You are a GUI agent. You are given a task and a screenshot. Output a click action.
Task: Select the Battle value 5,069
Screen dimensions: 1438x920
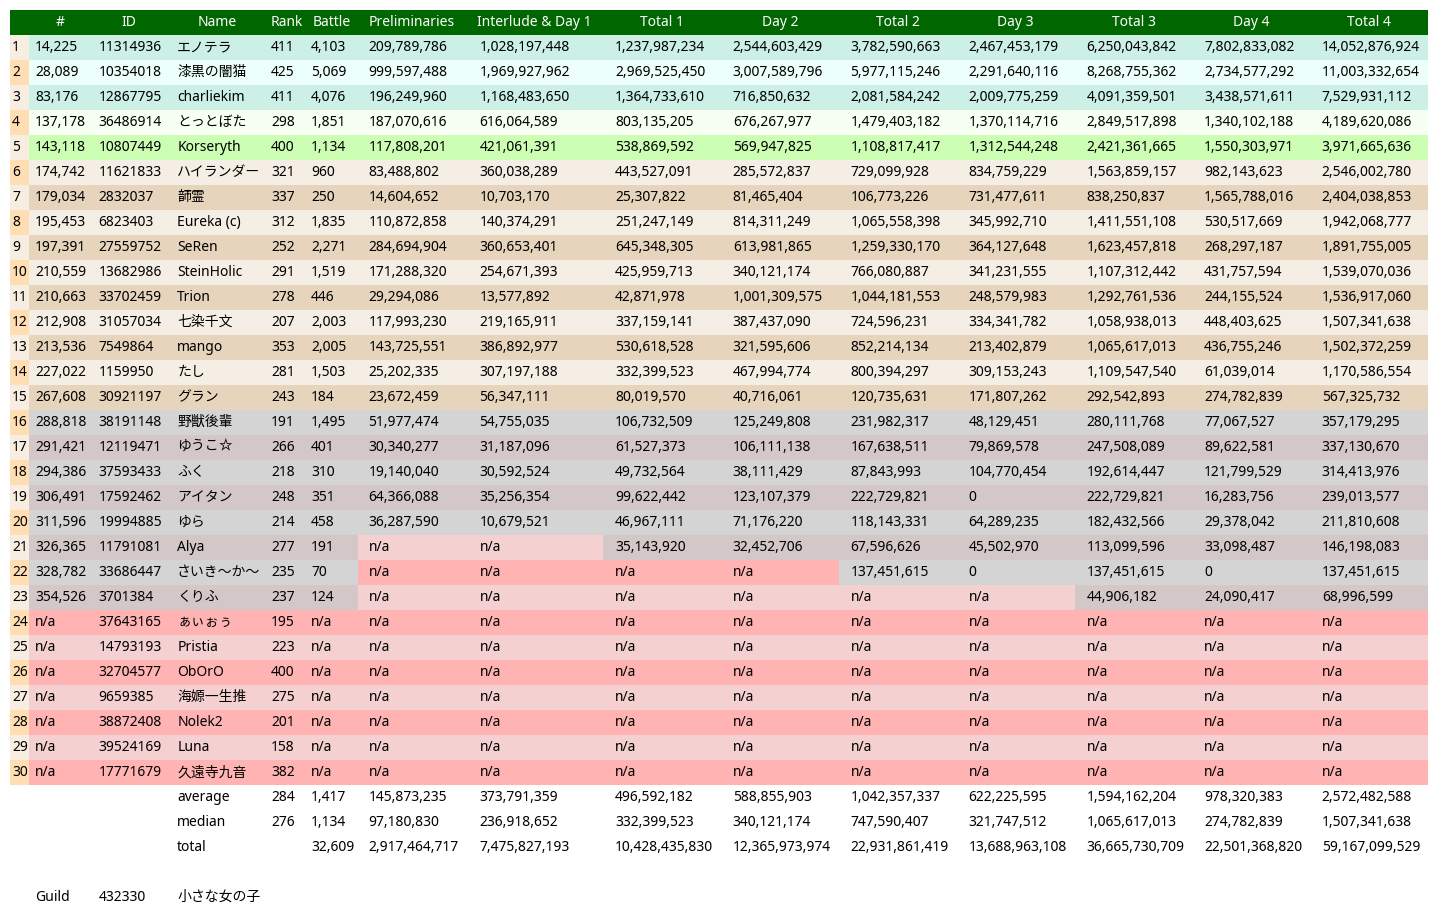tap(328, 71)
